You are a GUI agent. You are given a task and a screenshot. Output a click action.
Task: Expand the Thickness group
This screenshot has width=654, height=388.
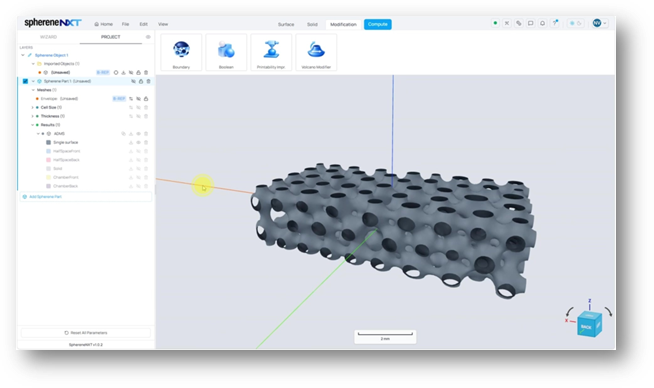point(33,116)
